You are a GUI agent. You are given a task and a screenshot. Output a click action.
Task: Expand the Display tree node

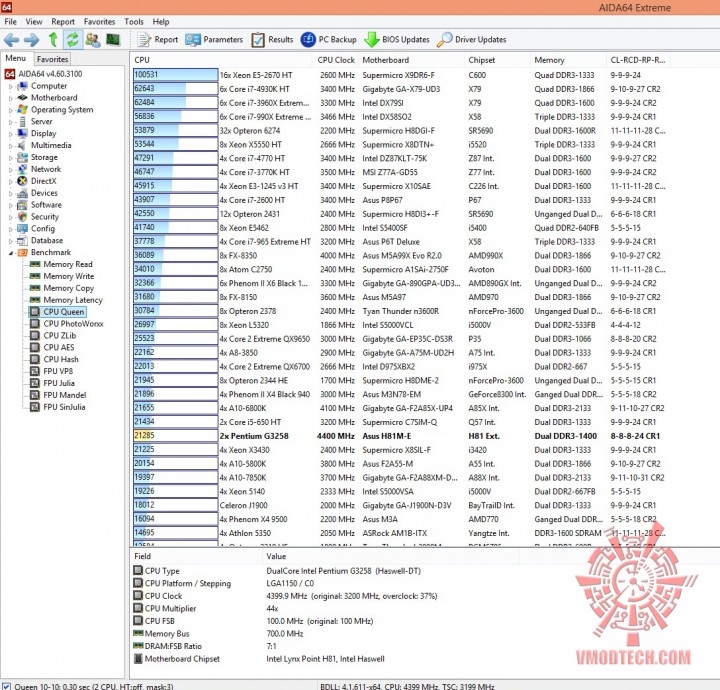click(11, 134)
